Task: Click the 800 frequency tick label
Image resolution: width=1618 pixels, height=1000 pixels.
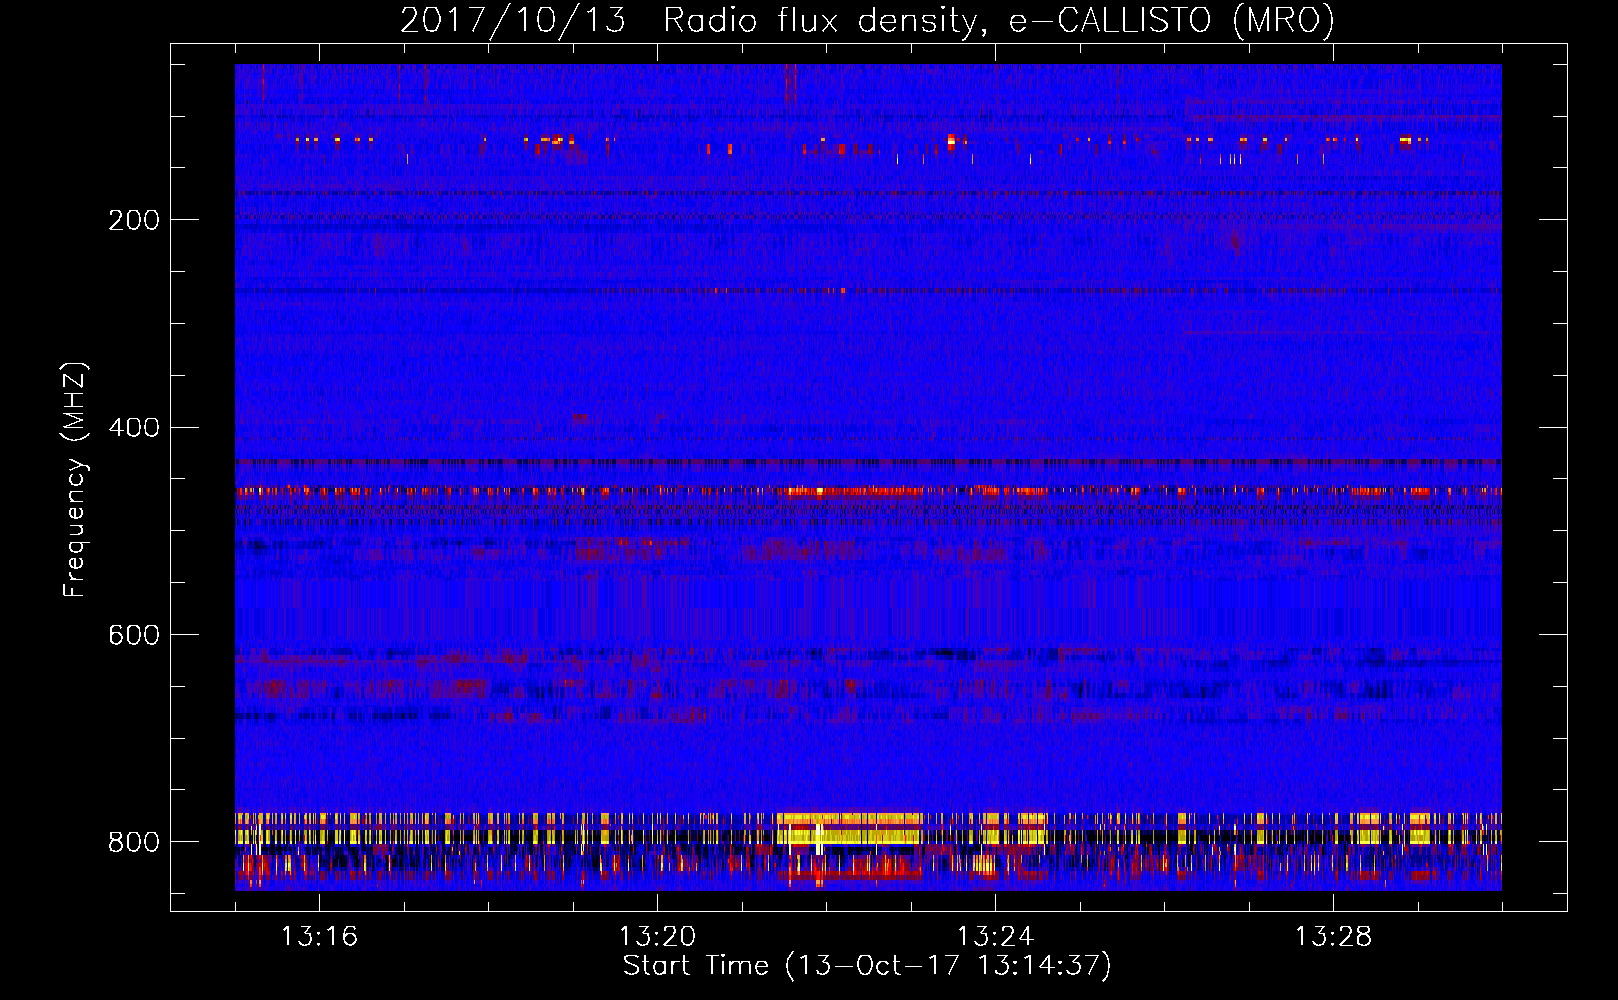Action: point(134,842)
